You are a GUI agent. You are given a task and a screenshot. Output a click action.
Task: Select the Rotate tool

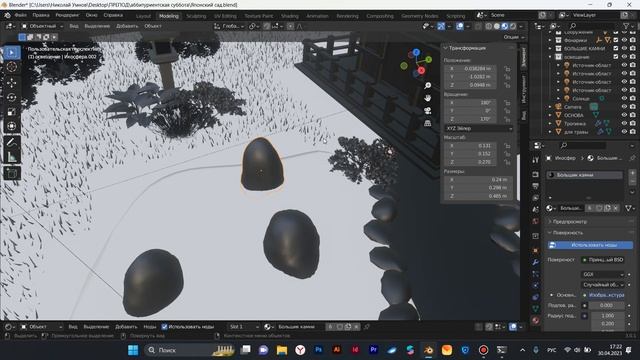coord(11,97)
